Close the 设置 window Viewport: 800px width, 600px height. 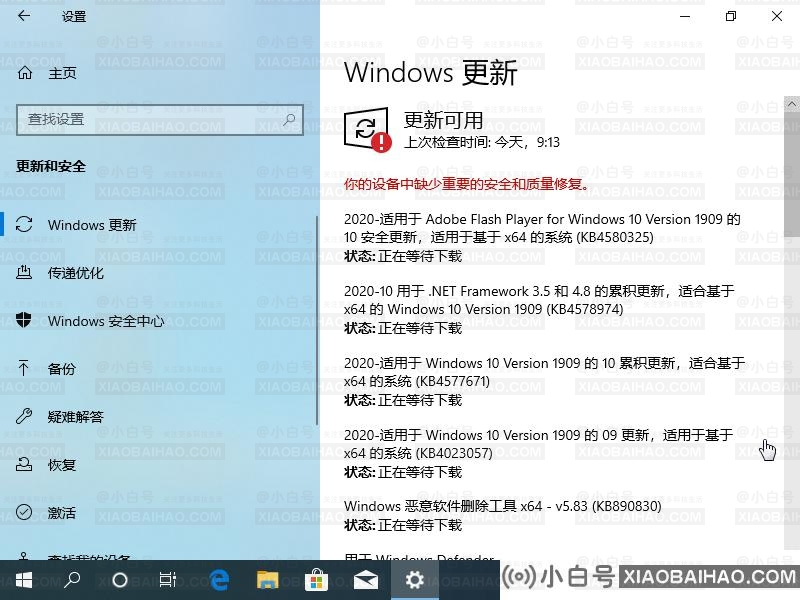[777, 16]
